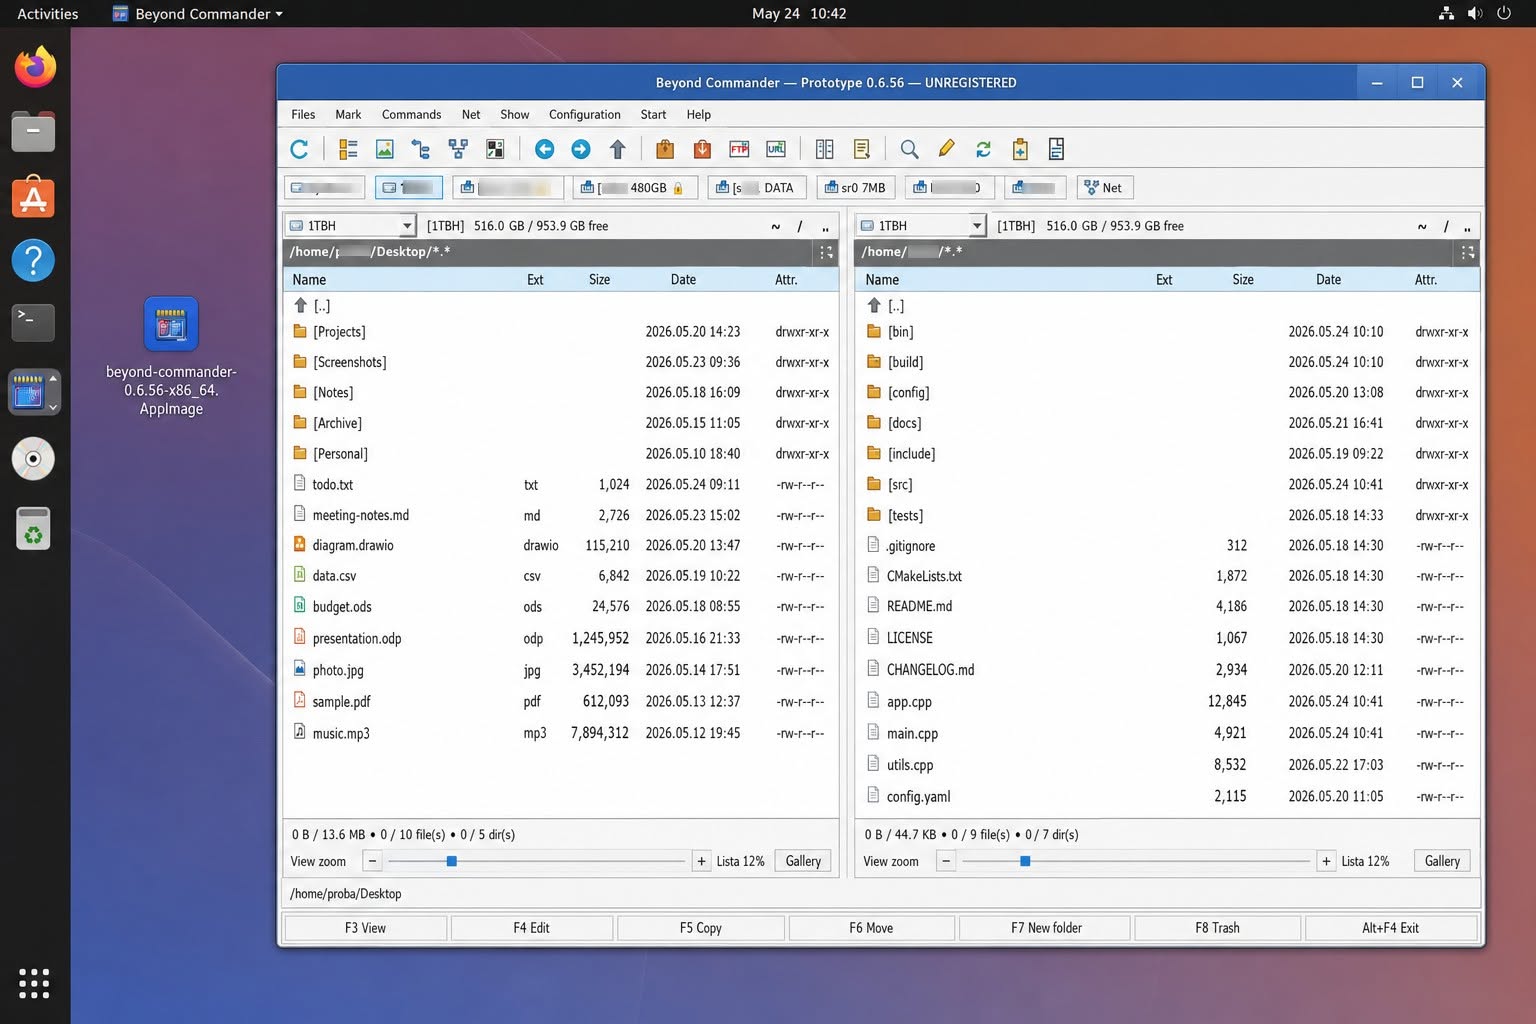Click the notes document toolbar icon
The height and width of the screenshot is (1024, 1536).
(862, 150)
